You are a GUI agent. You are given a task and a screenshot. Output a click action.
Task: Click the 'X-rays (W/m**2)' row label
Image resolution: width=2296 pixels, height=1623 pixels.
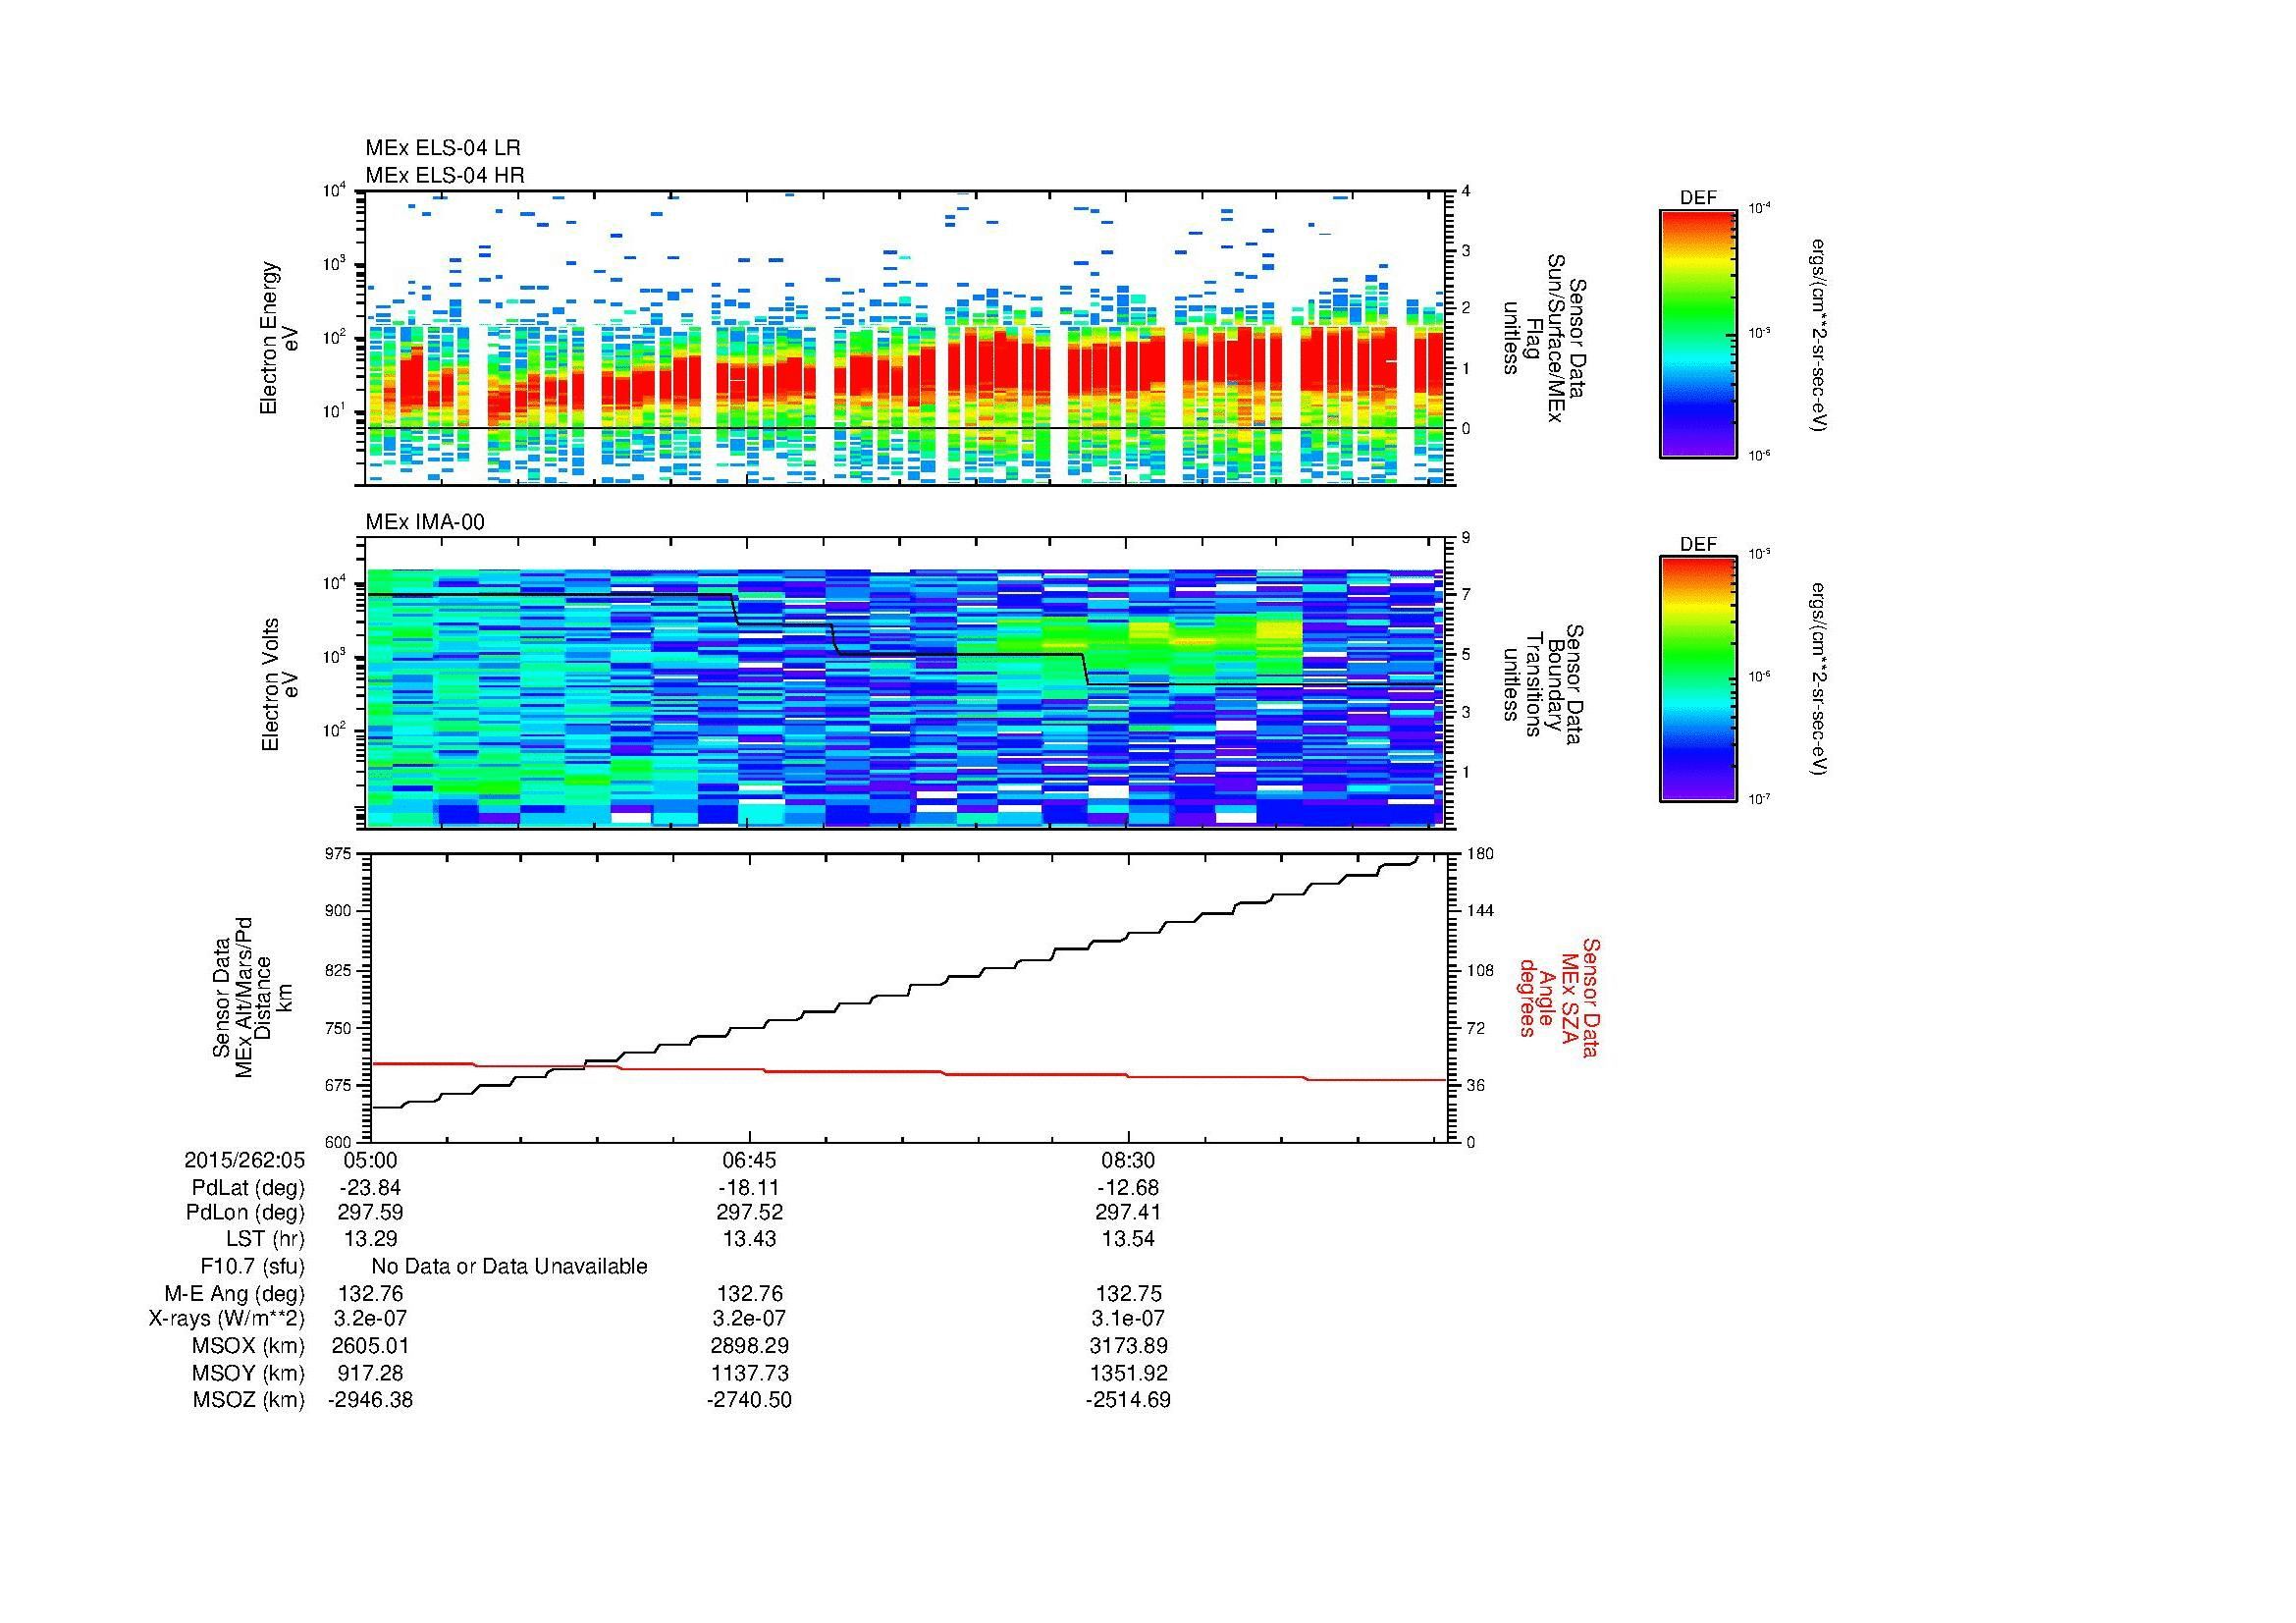227,1319
